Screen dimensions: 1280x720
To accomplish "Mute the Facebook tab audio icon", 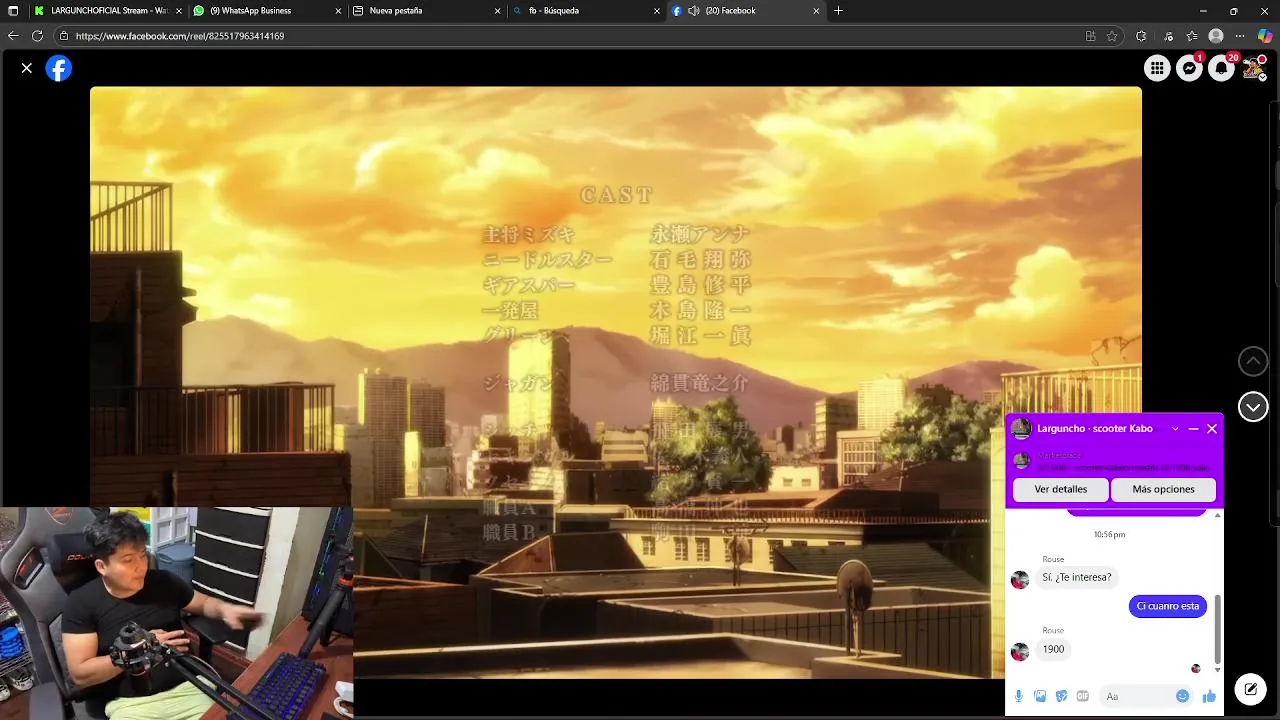I will tap(694, 11).
